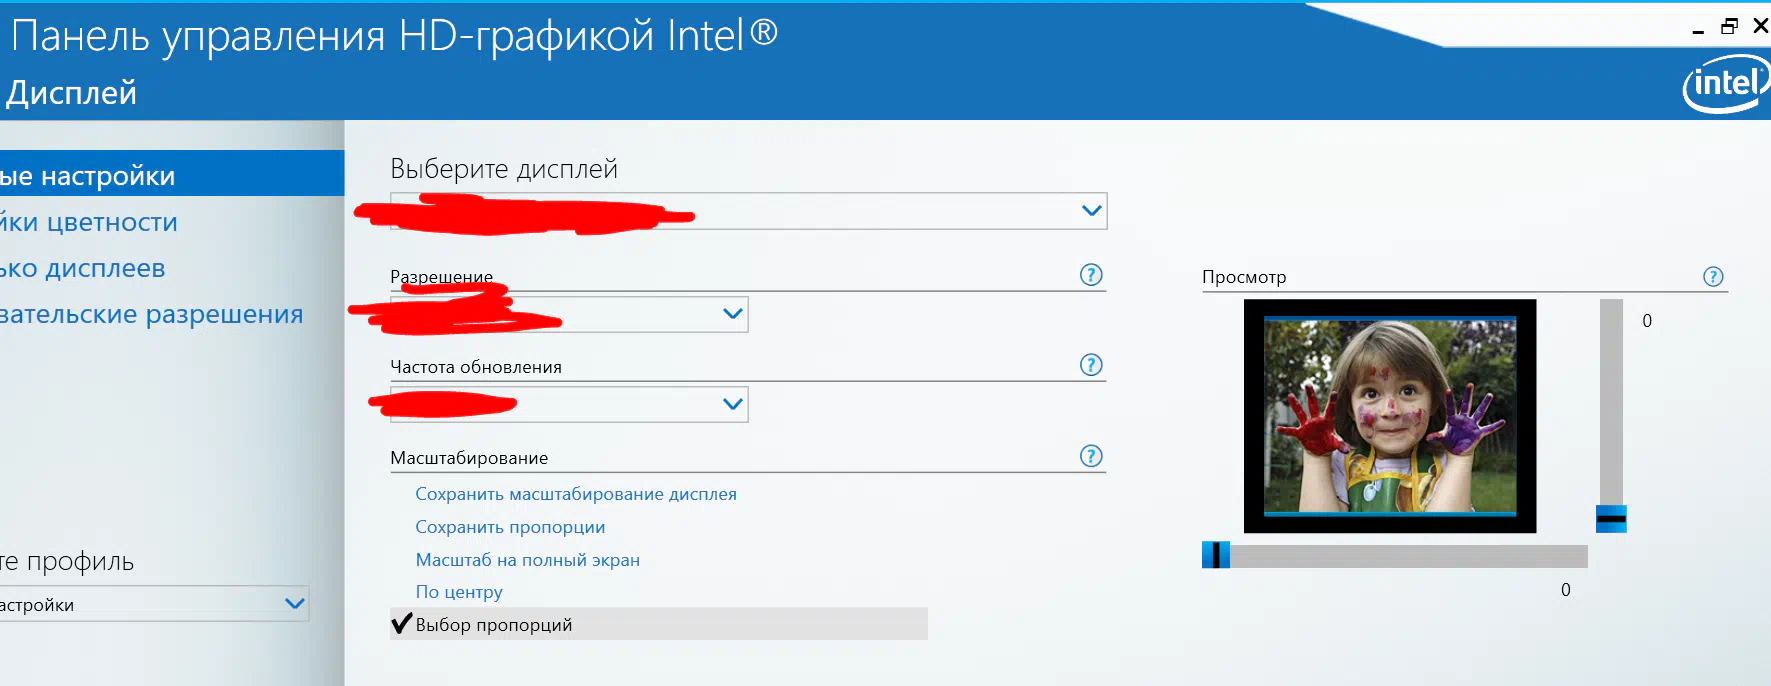Viewport: 1771px width, 686px height.
Task: Toggle checked Выбор пропорций option
Action: [659, 624]
